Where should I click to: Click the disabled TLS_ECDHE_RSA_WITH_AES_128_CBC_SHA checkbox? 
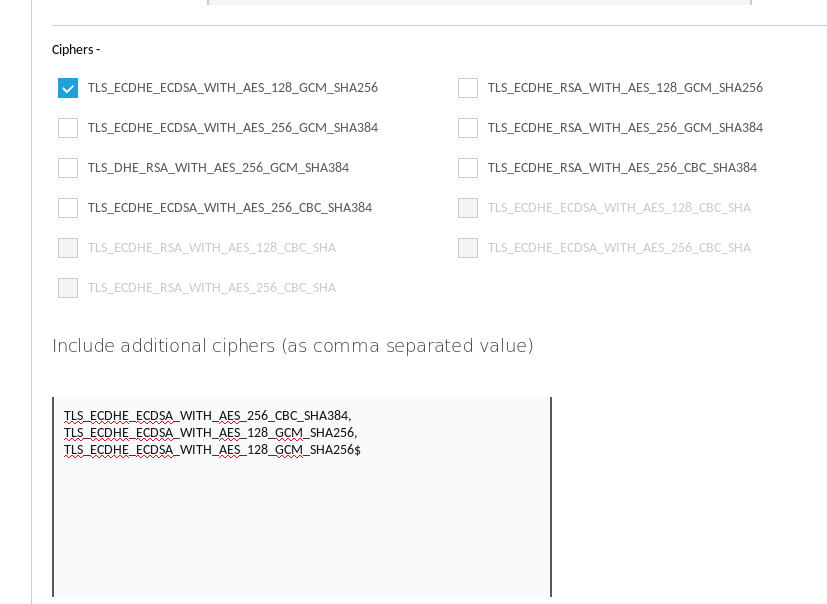[68, 248]
